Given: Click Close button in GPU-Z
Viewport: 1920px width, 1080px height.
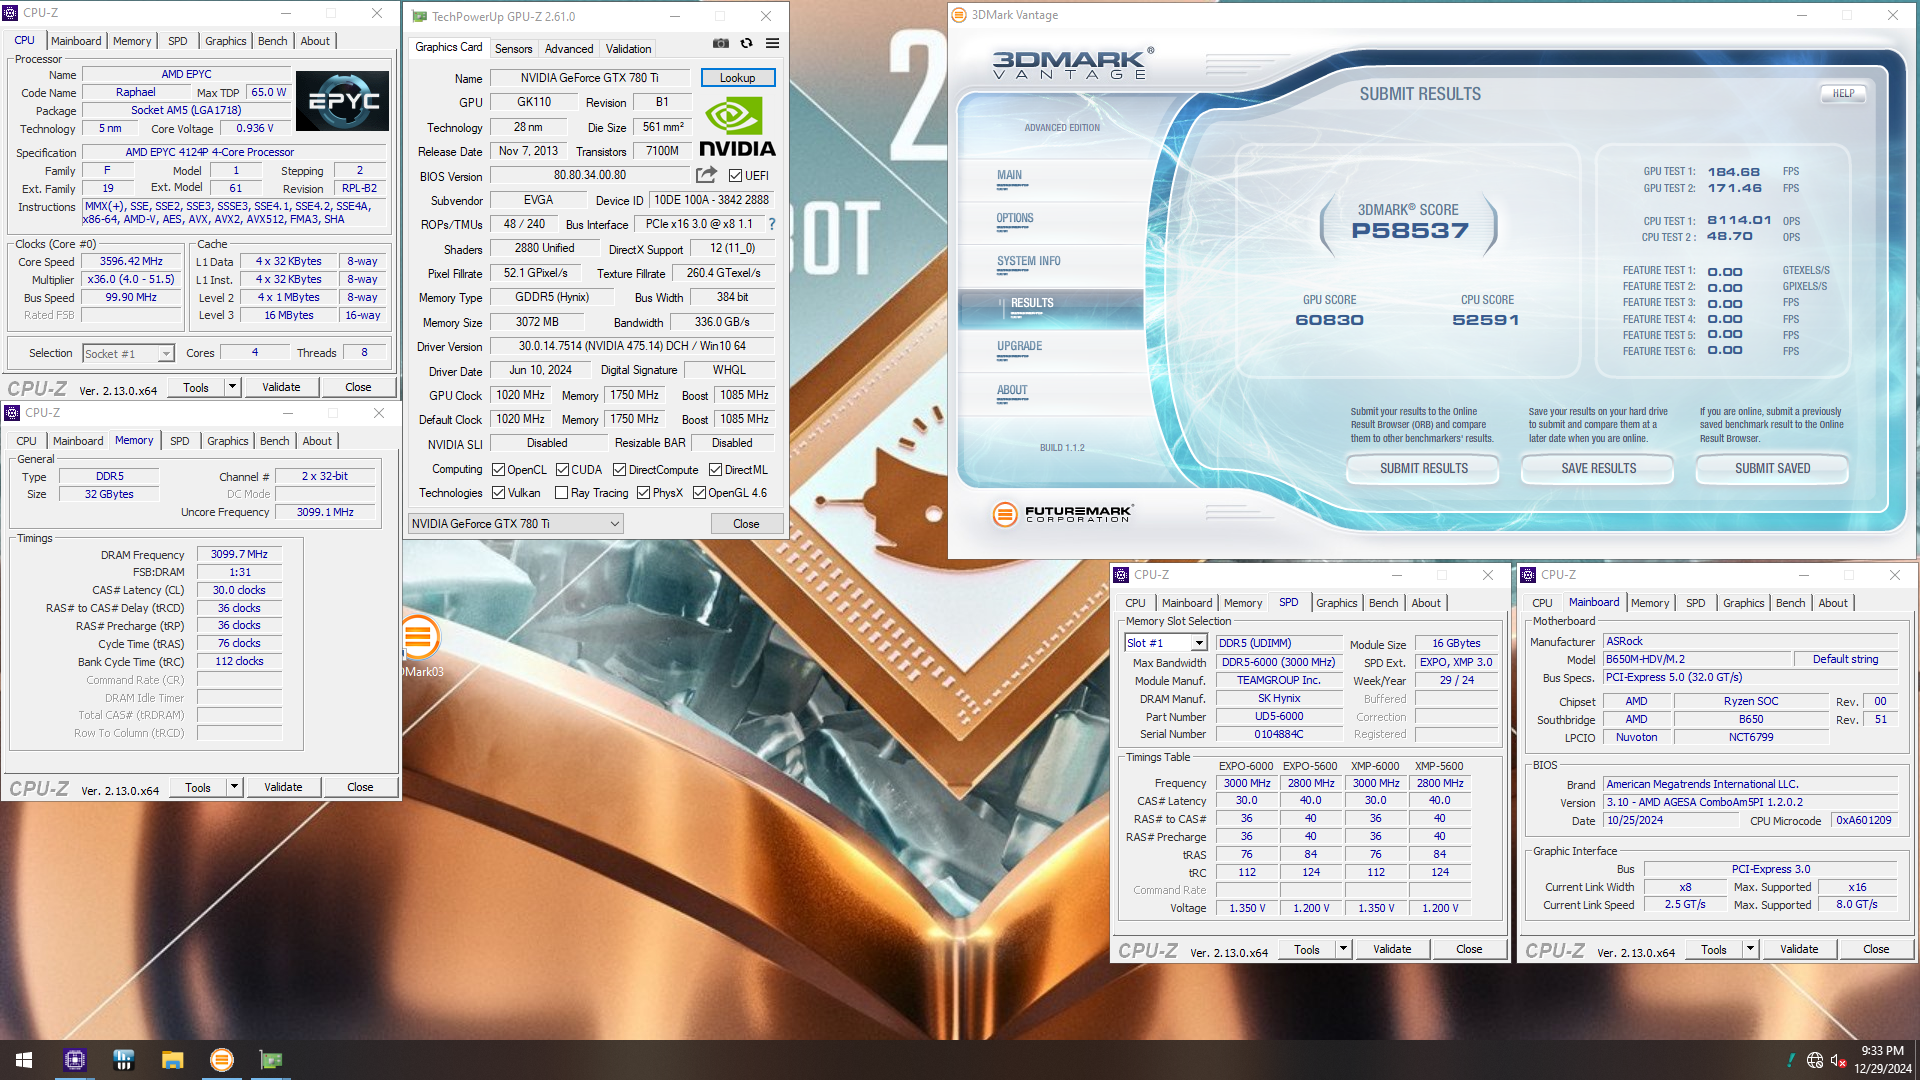Looking at the screenshot, I should coord(746,524).
